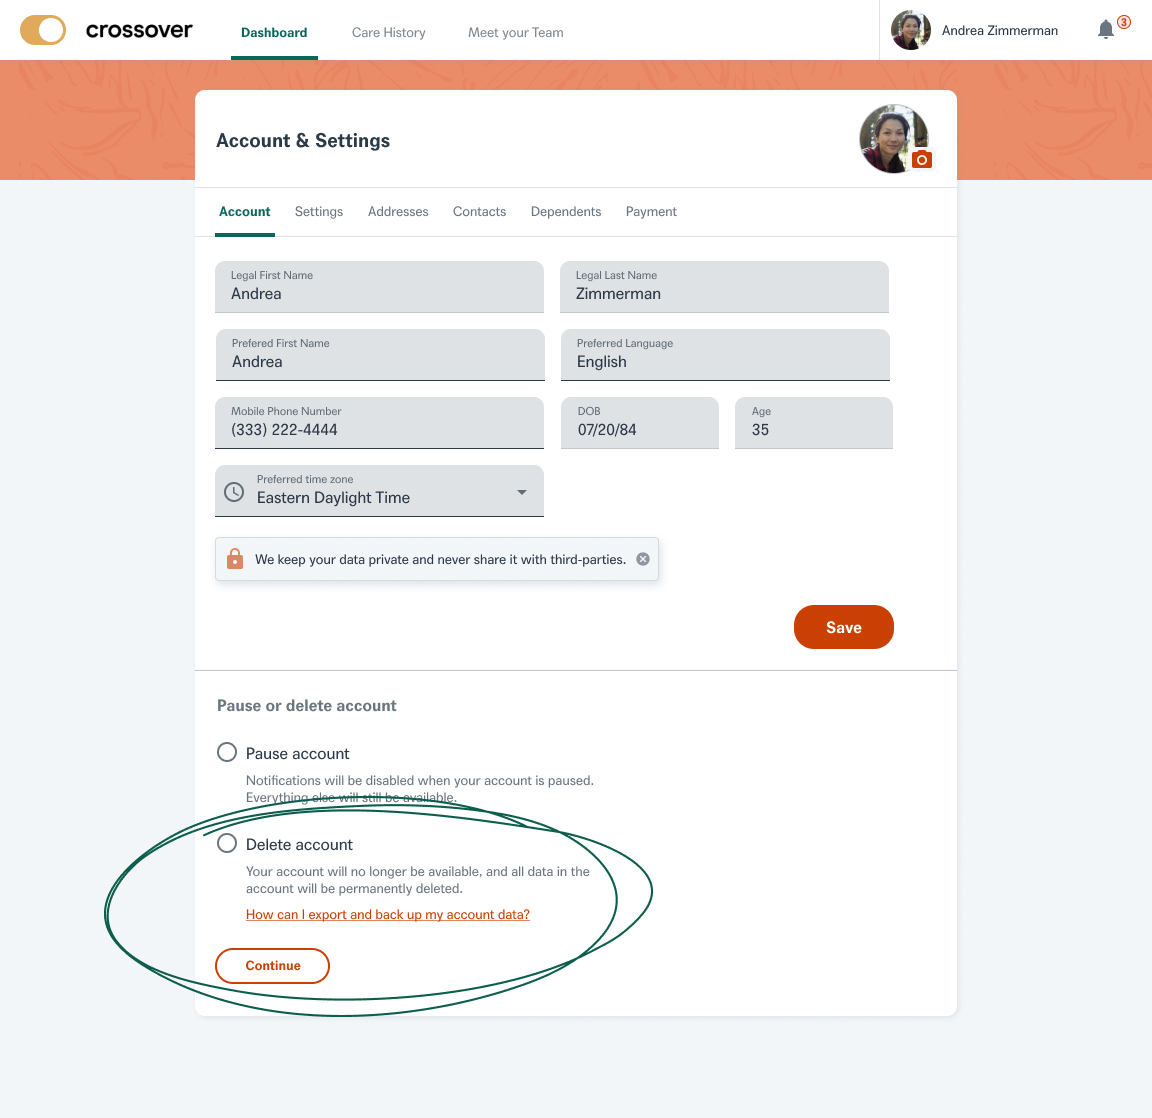Toggle the yellow switch beside crossover logo
This screenshot has height=1118, width=1152.
point(43,30)
